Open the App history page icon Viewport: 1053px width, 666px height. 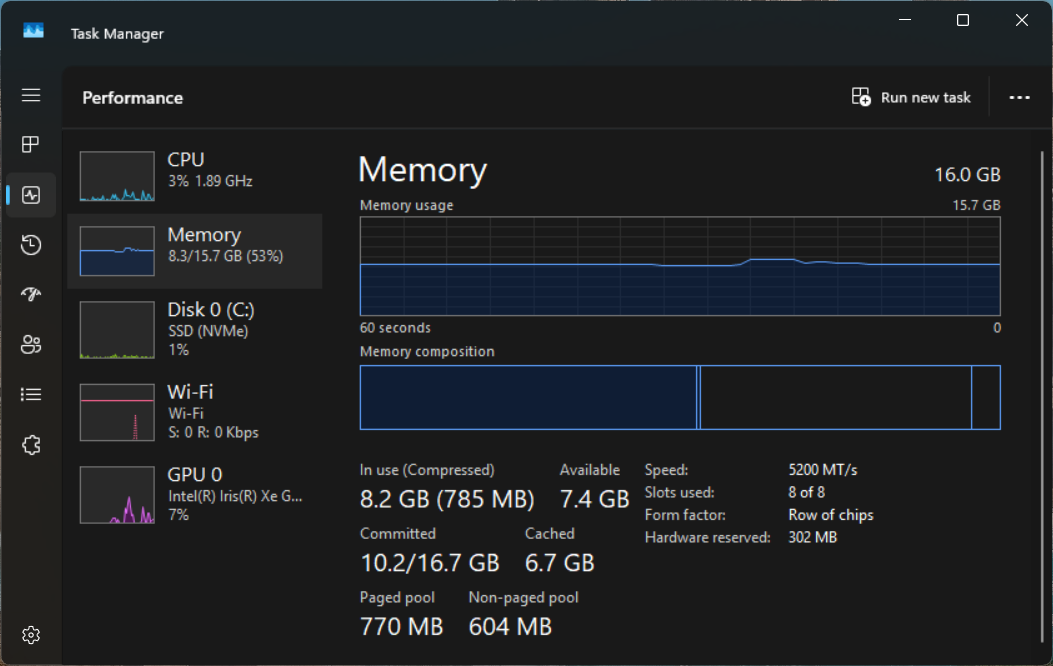tap(31, 245)
